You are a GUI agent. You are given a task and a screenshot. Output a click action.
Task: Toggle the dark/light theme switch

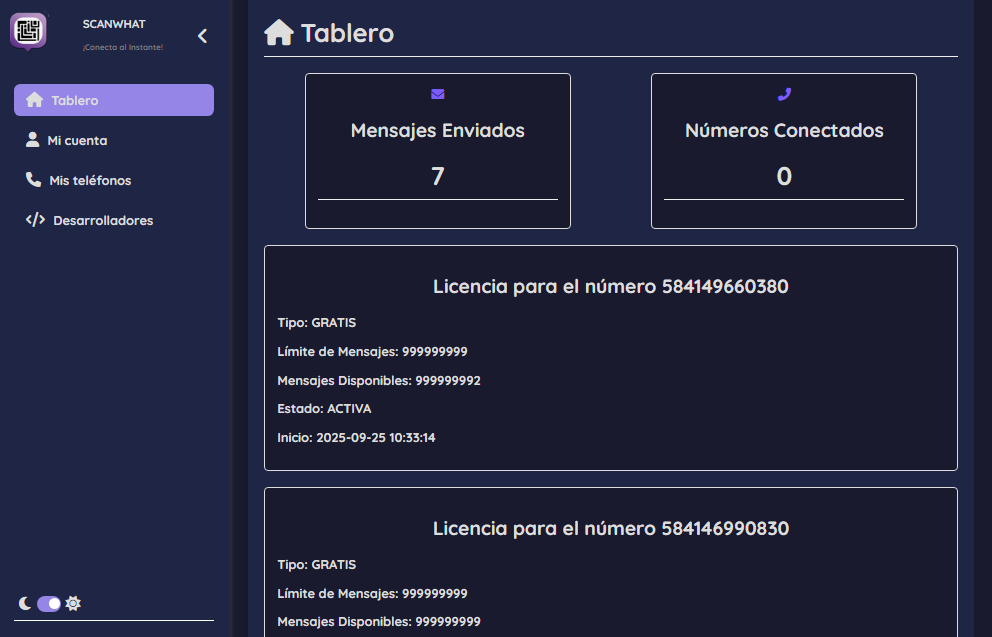click(x=49, y=603)
